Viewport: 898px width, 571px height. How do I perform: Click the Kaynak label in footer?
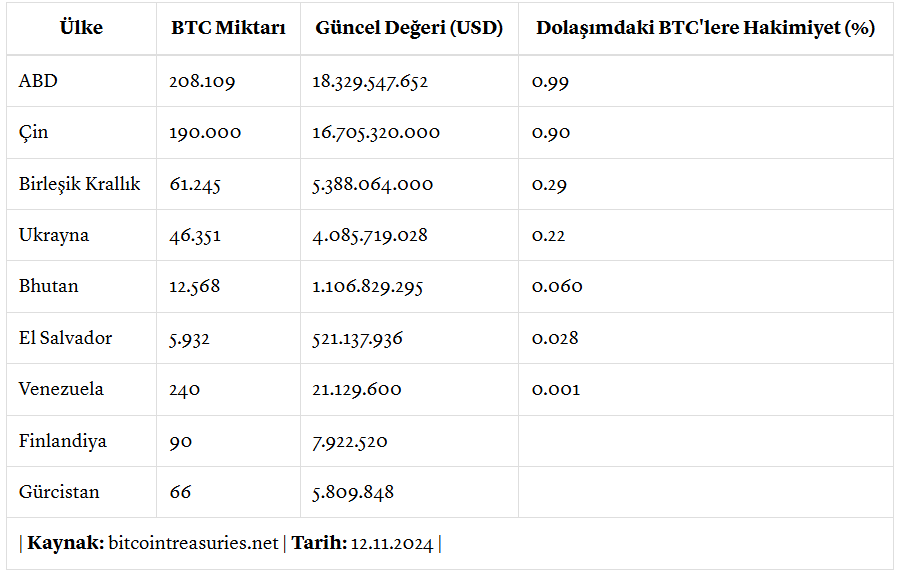[64, 544]
